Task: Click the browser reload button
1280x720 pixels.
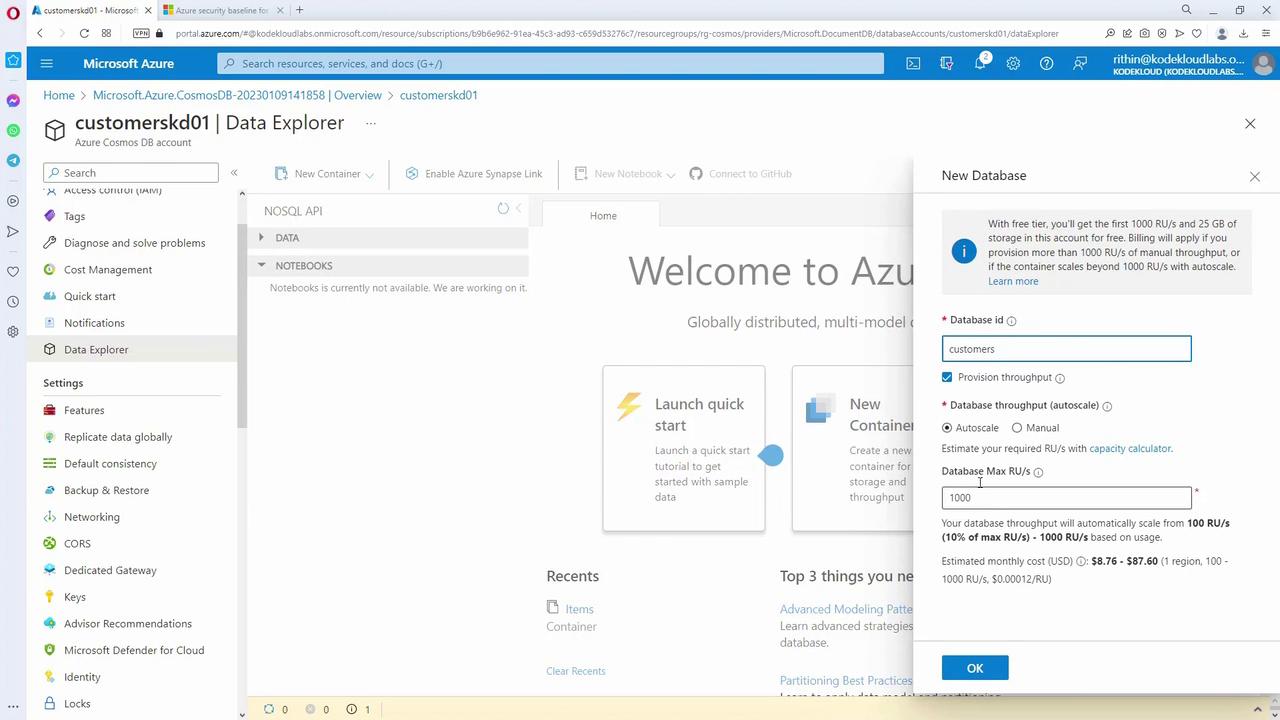Action: click(84, 33)
